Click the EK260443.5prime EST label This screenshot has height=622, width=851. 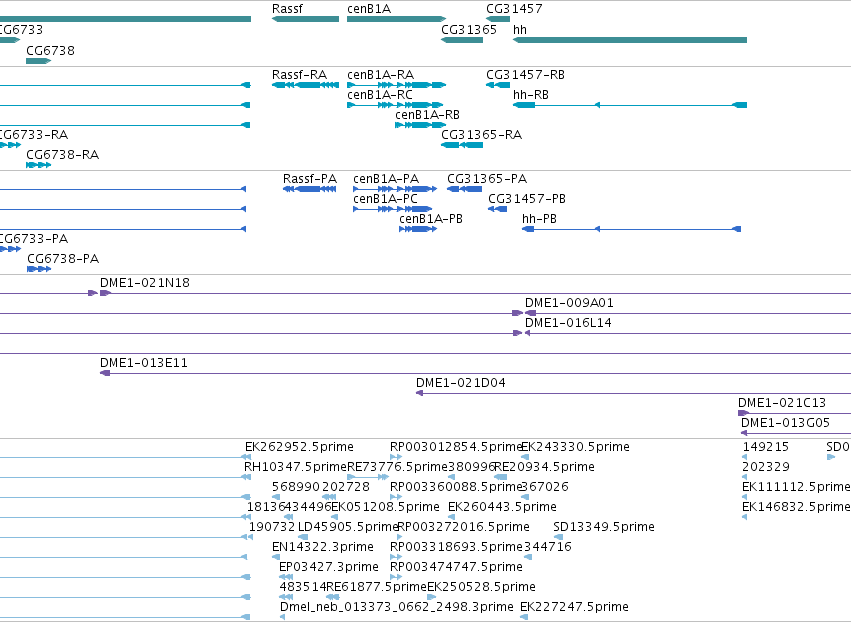(503, 507)
